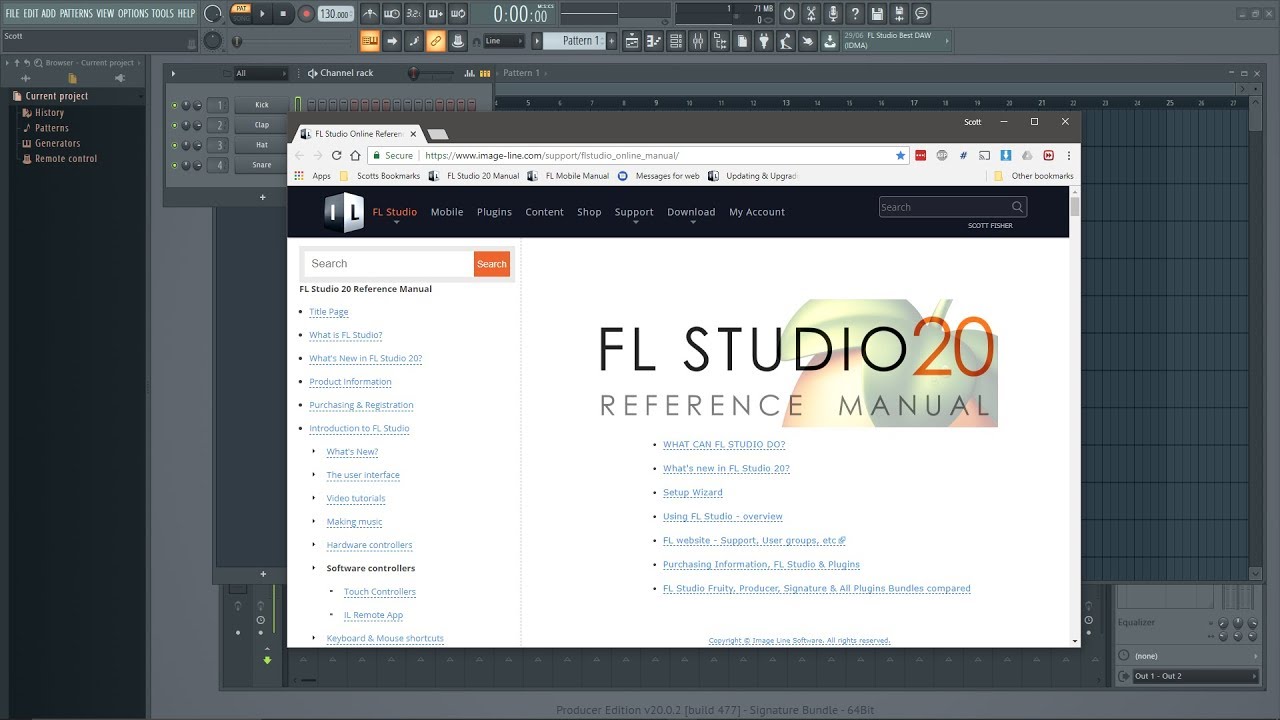Click the render as audio file icon
Image resolution: width=1280 pixels, height=720 pixels.
pyautogui.click(x=900, y=14)
